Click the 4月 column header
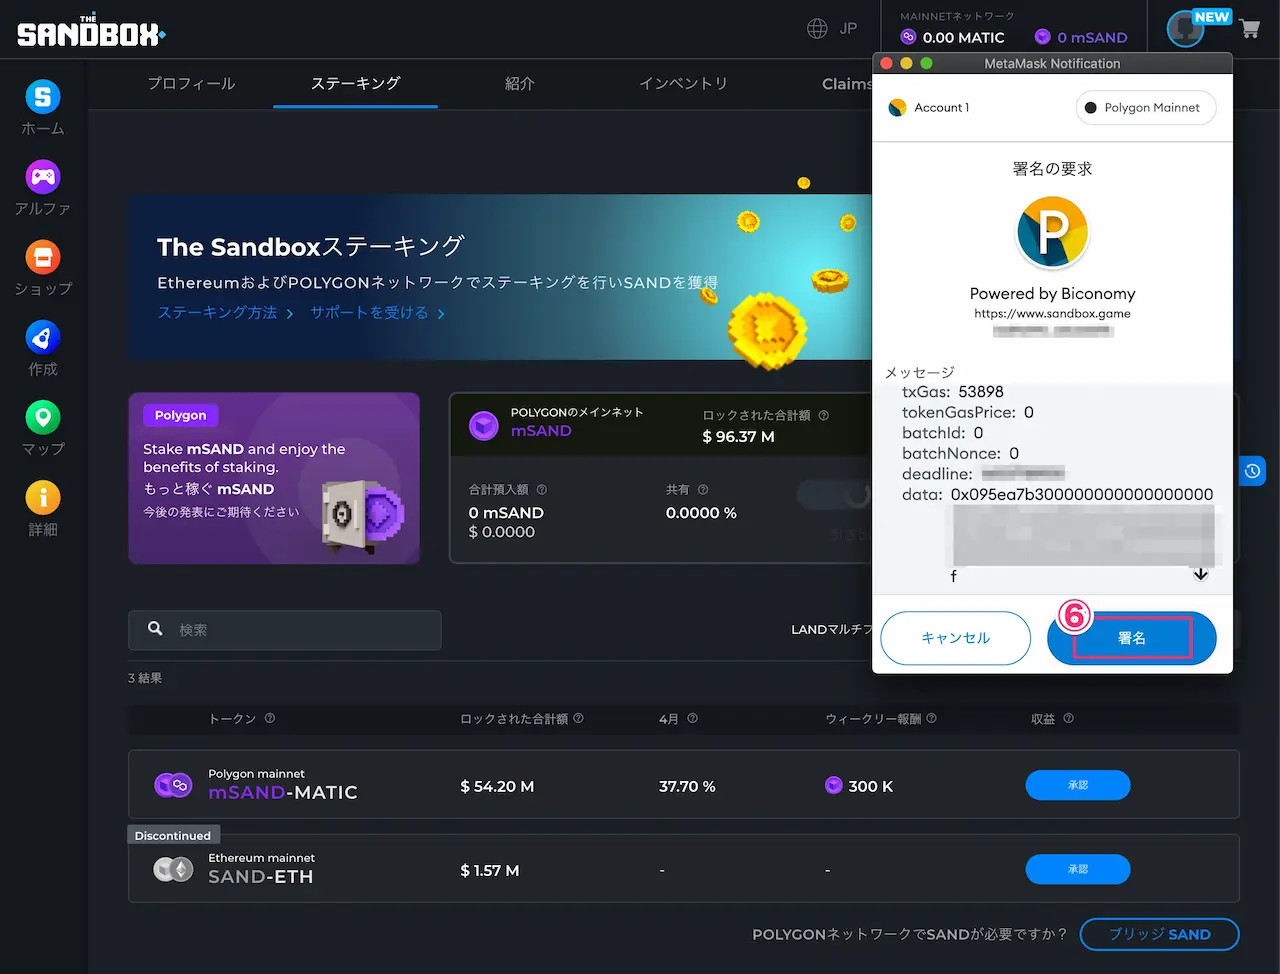 669,718
